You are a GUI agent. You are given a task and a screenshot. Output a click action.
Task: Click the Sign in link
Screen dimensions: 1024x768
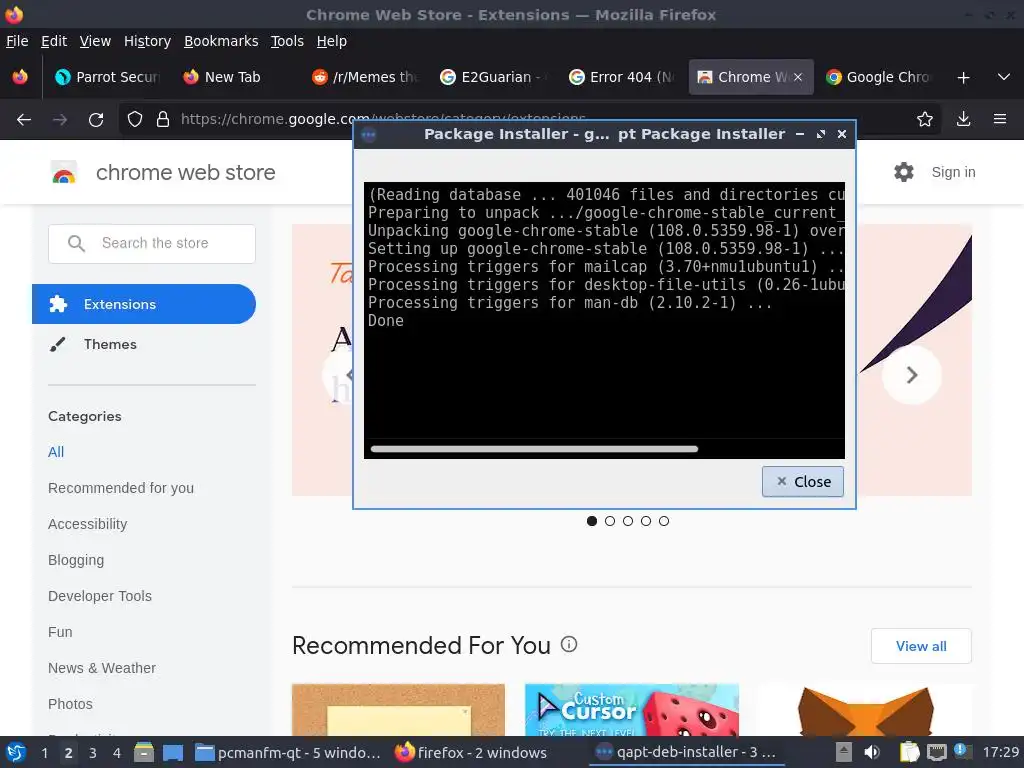click(x=953, y=172)
